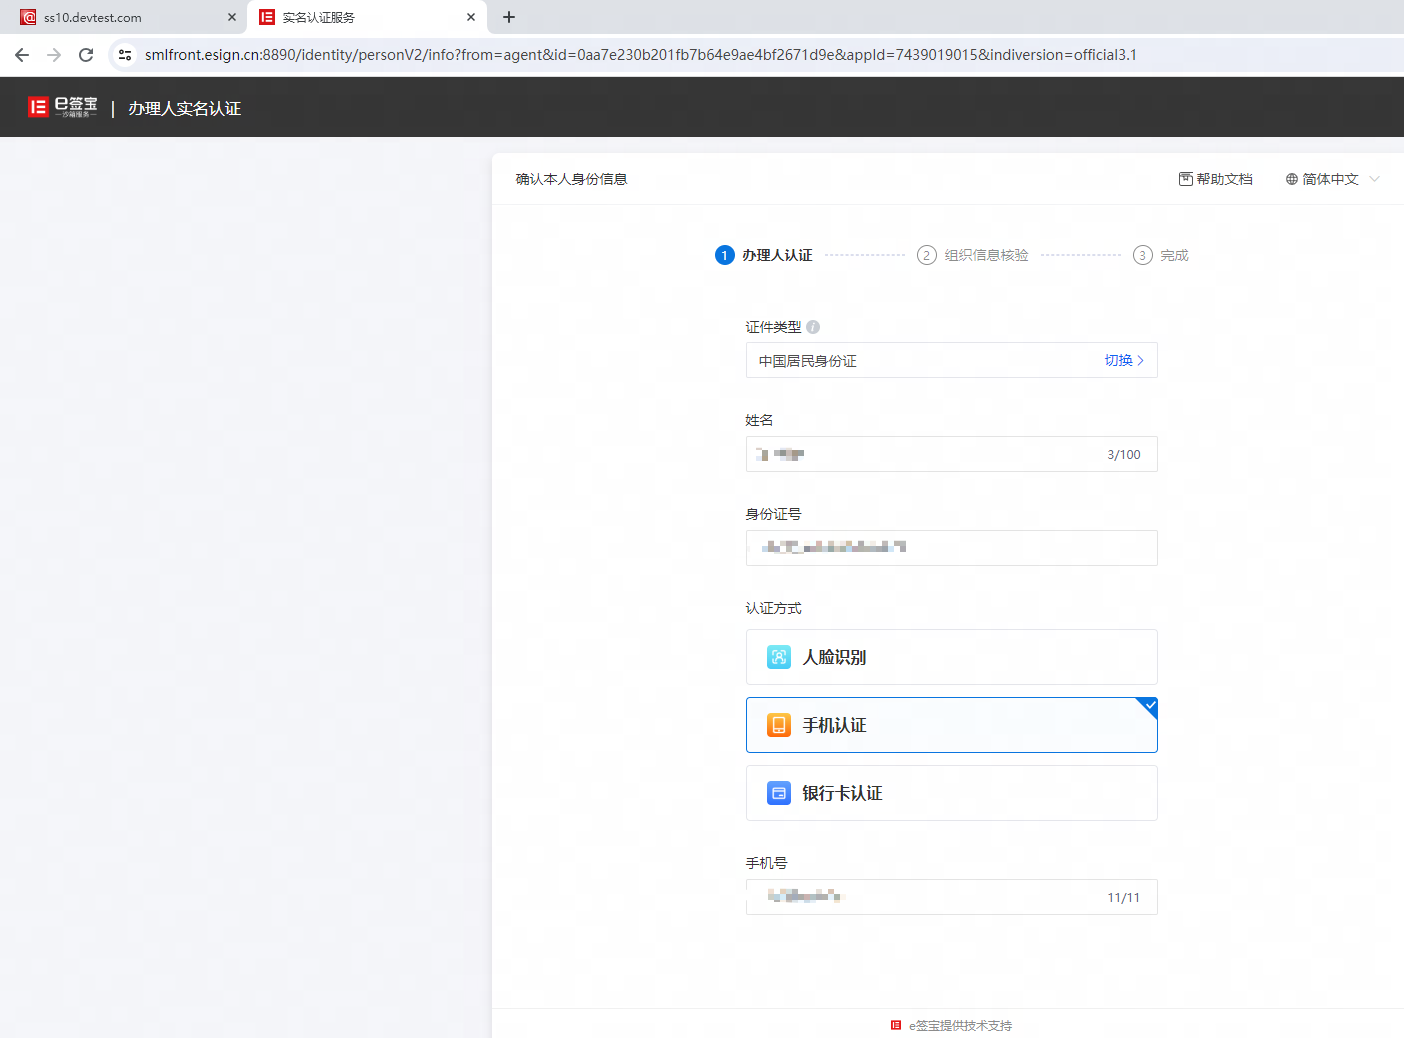Click the 中国居民身份证 field
Viewport: 1404px width, 1038px height.
(x=952, y=361)
